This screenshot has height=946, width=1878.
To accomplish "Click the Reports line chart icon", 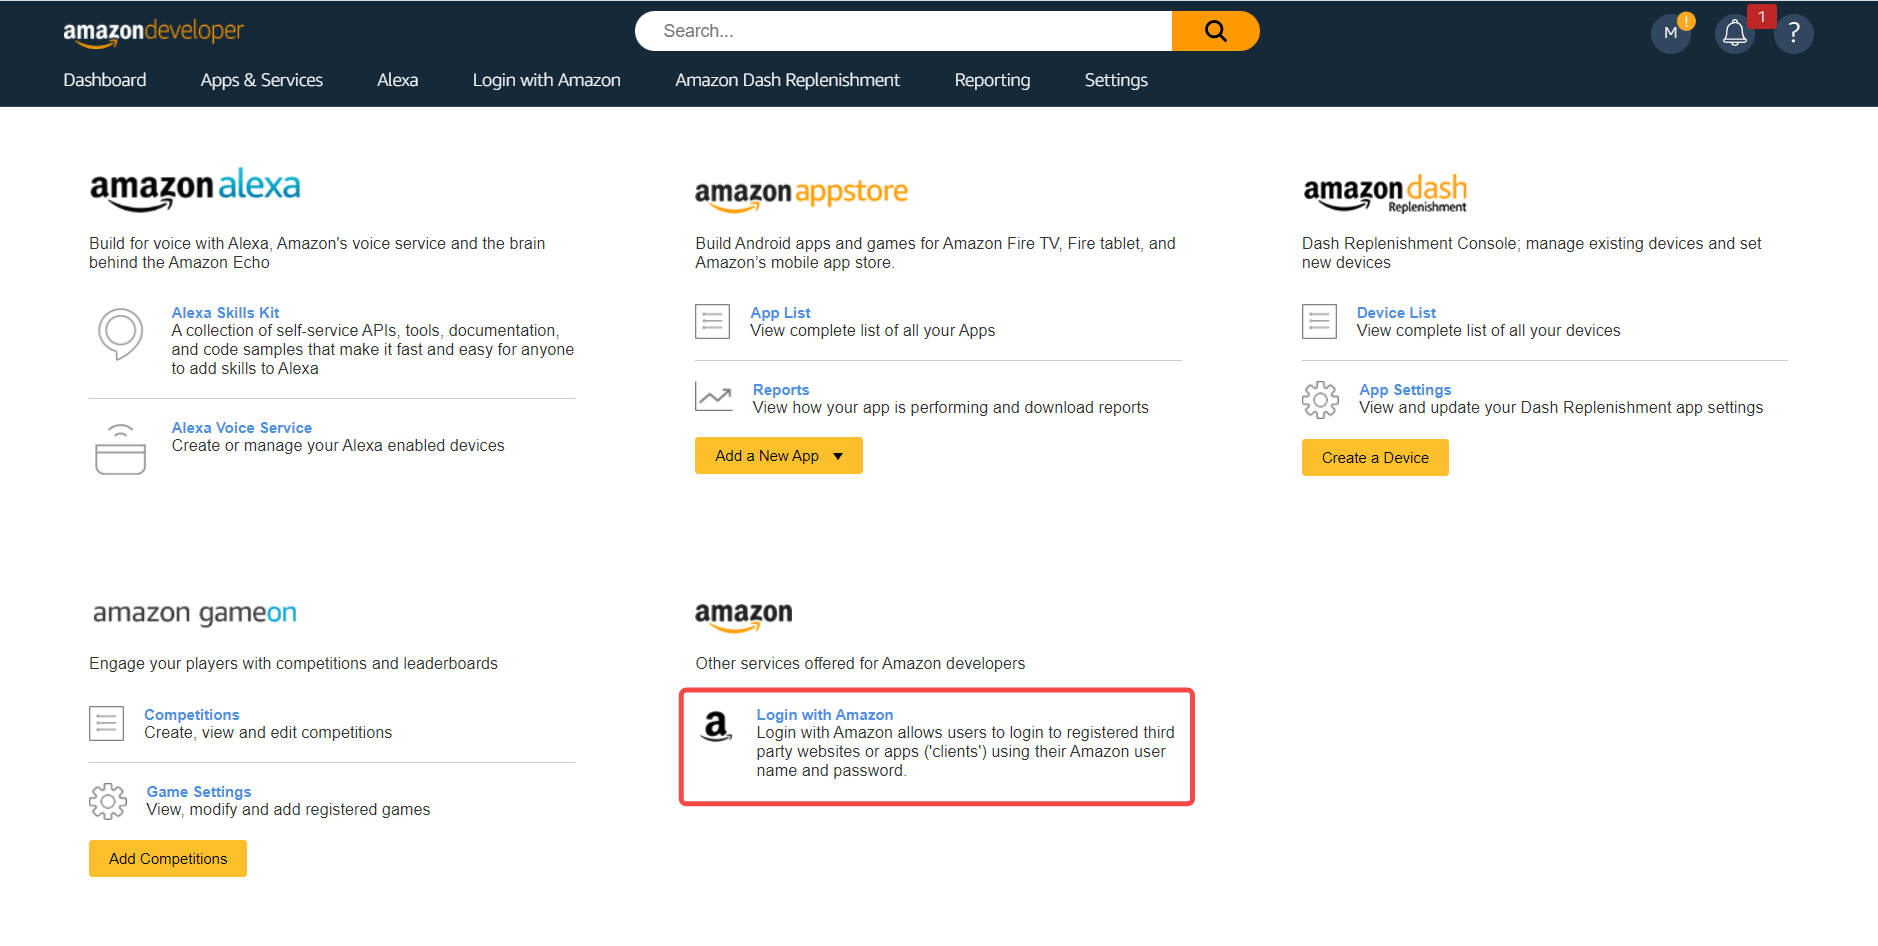I will [714, 397].
